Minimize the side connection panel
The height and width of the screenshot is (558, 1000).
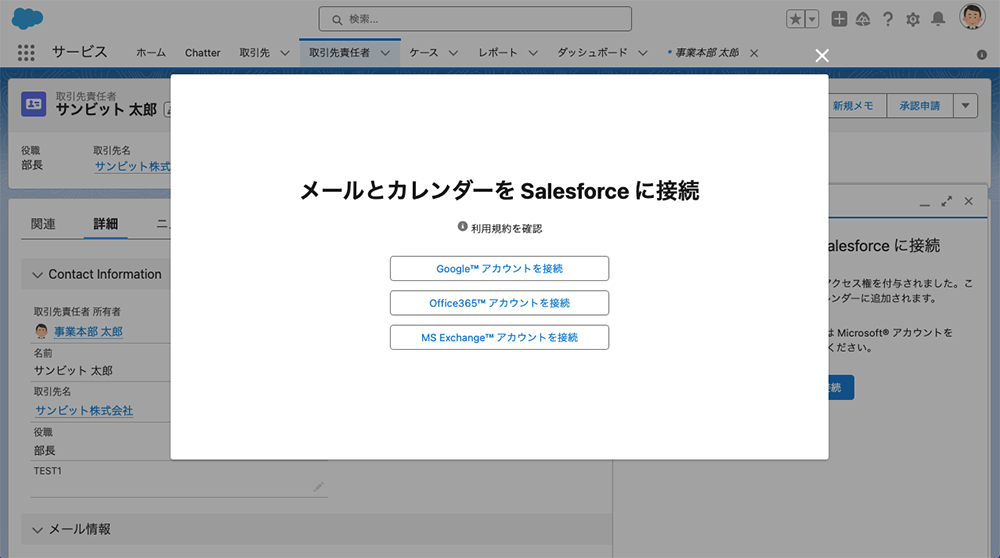(925, 203)
